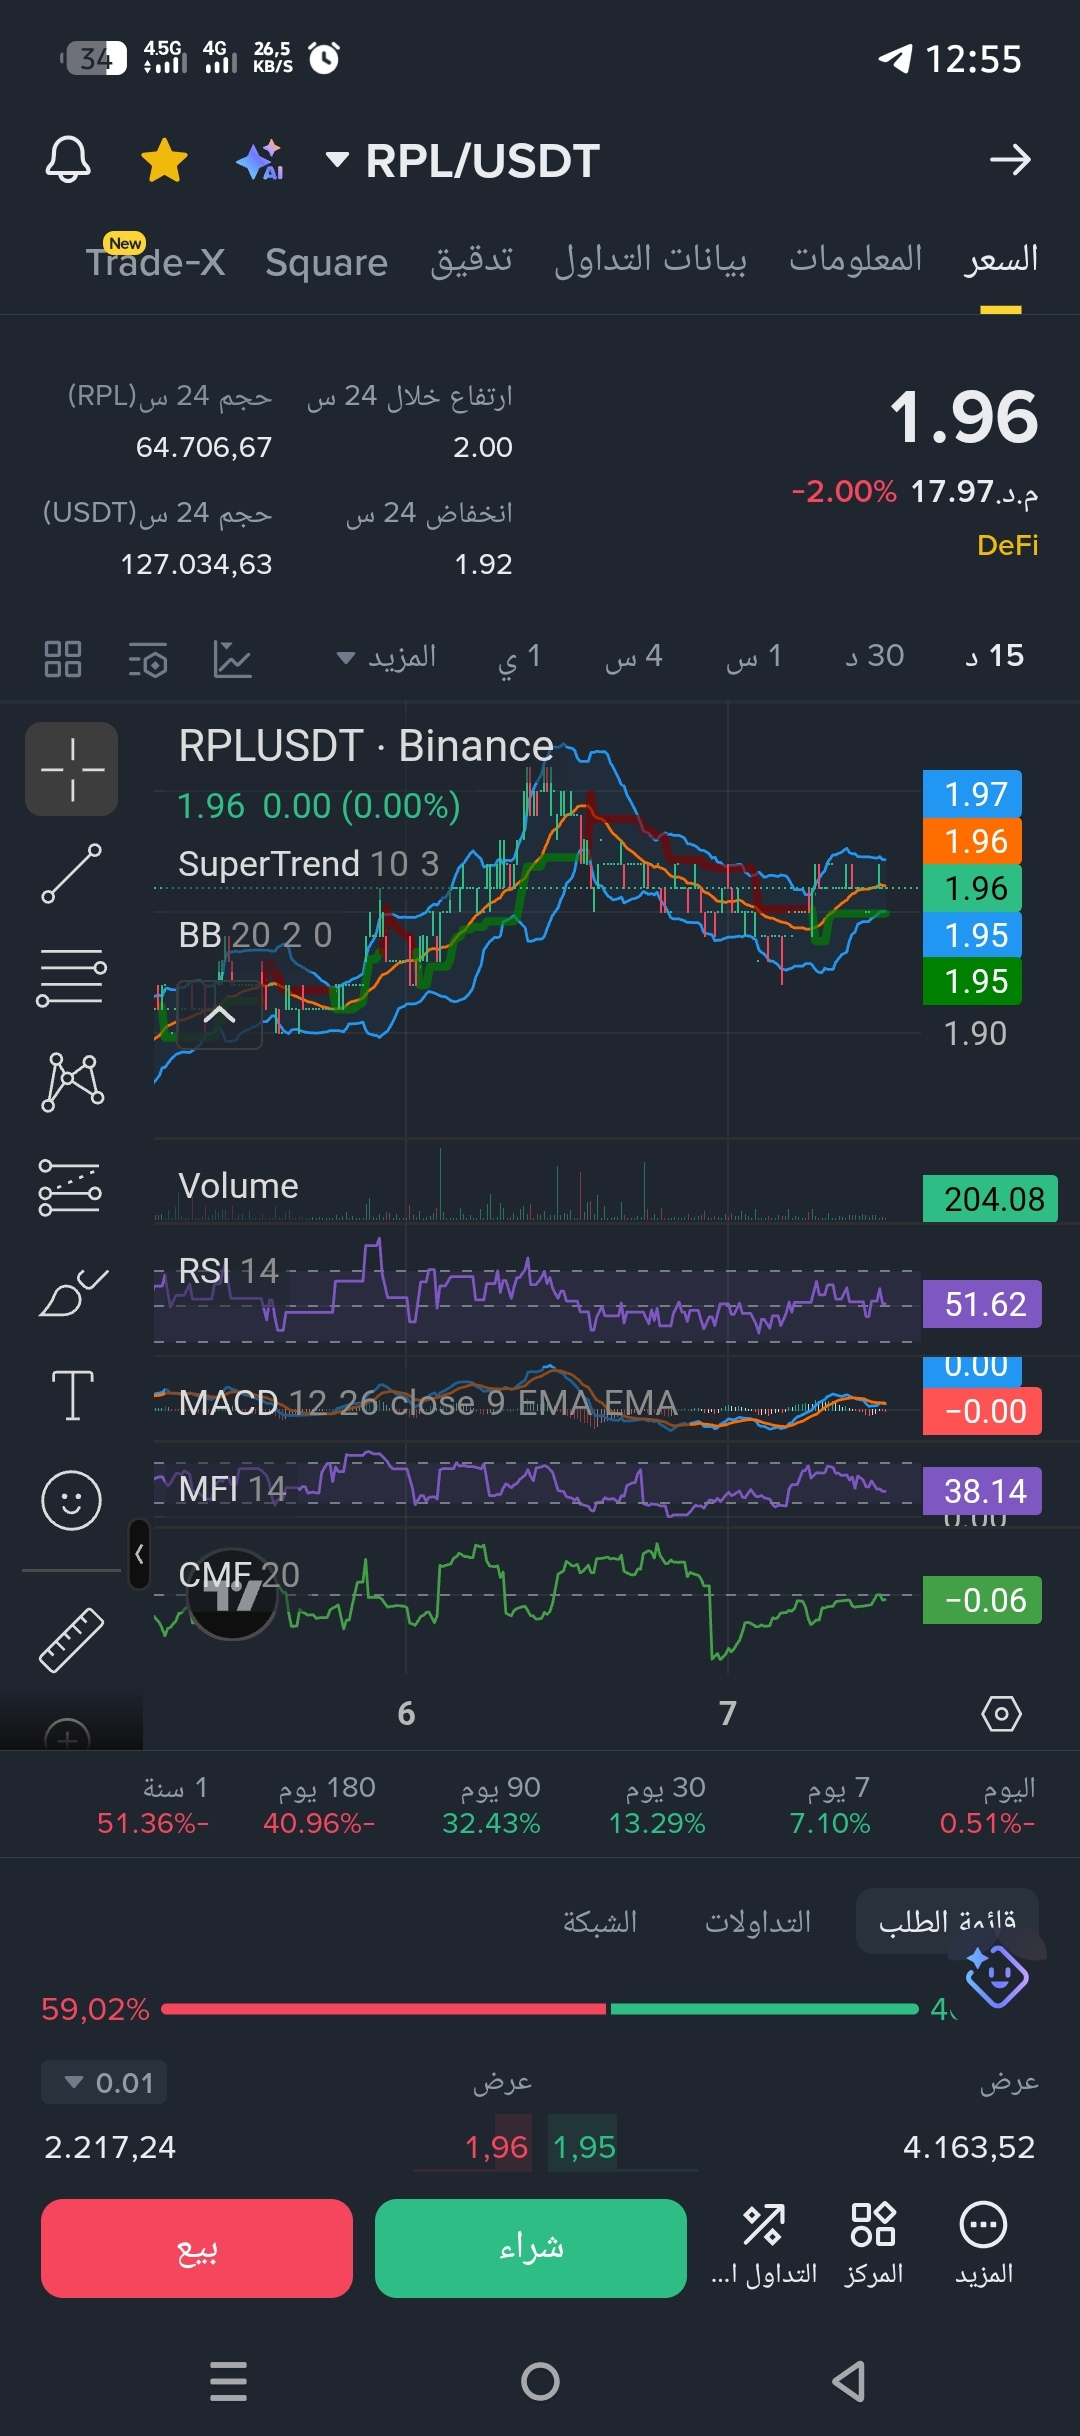The image size is (1080, 2436).
Task: Tap the buy/sell ratio bar
Action: click(x=540, y=2009)
